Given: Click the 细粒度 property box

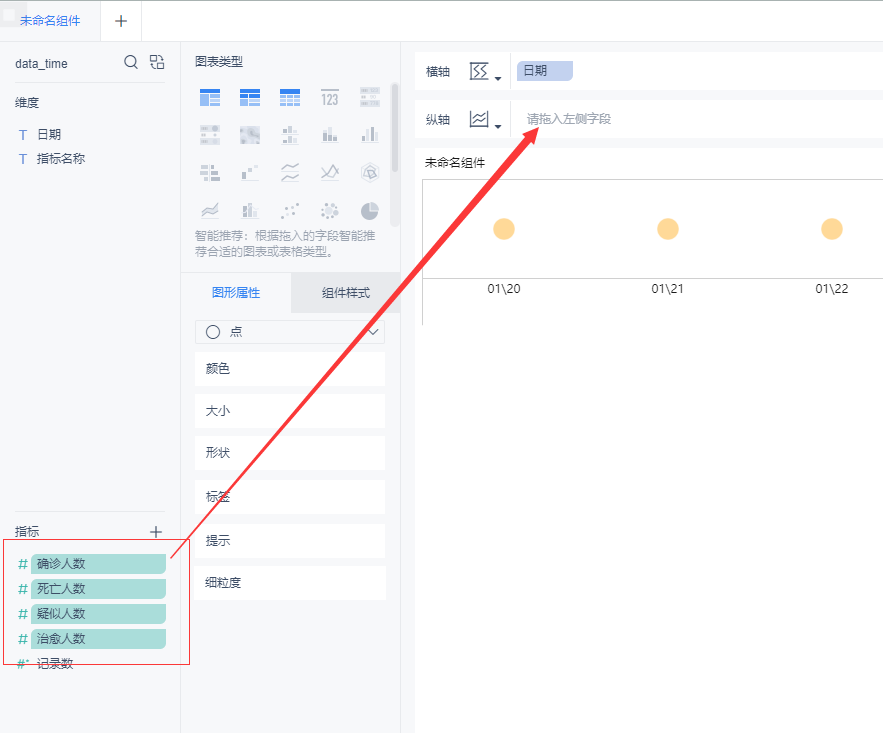Looking at the screenshot, I should [290, 583].
